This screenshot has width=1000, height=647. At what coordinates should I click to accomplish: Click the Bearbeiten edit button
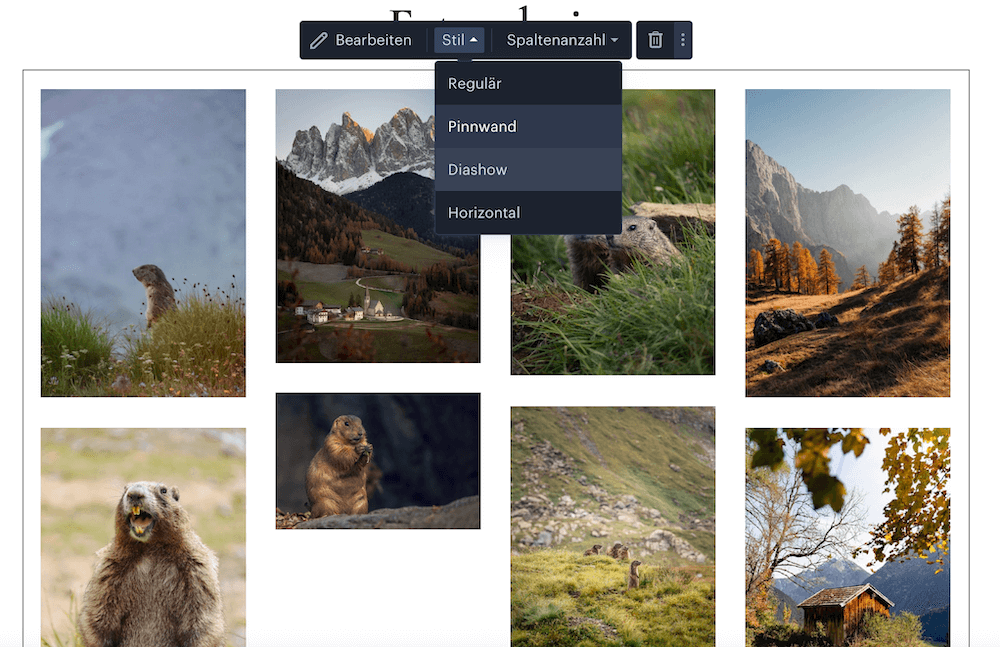[x=361, y=40]
